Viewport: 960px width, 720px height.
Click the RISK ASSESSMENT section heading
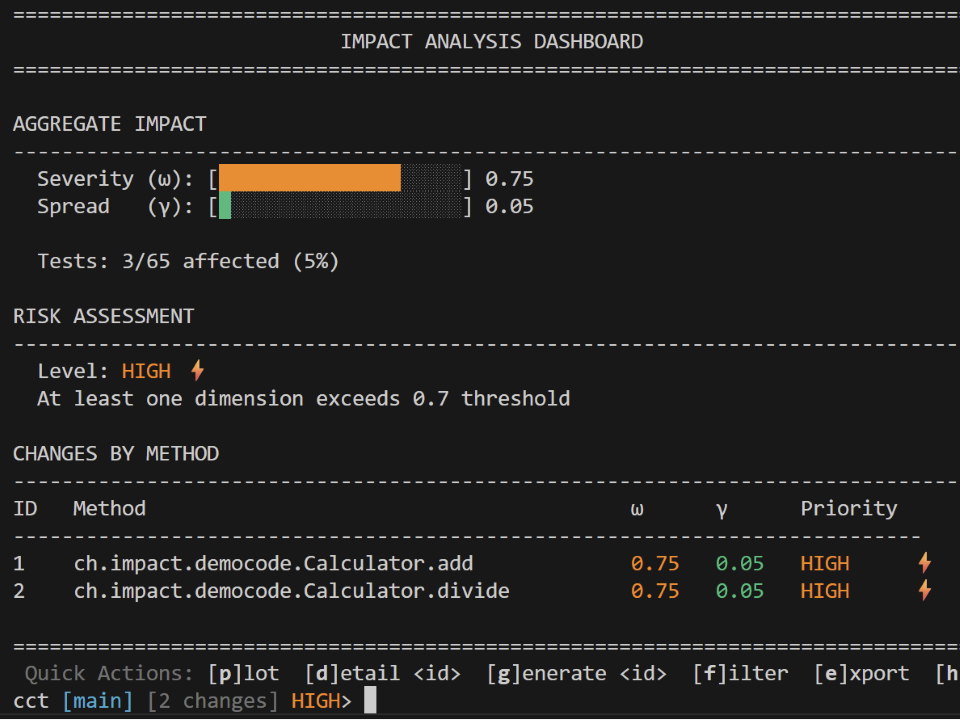tap(103, 316)
